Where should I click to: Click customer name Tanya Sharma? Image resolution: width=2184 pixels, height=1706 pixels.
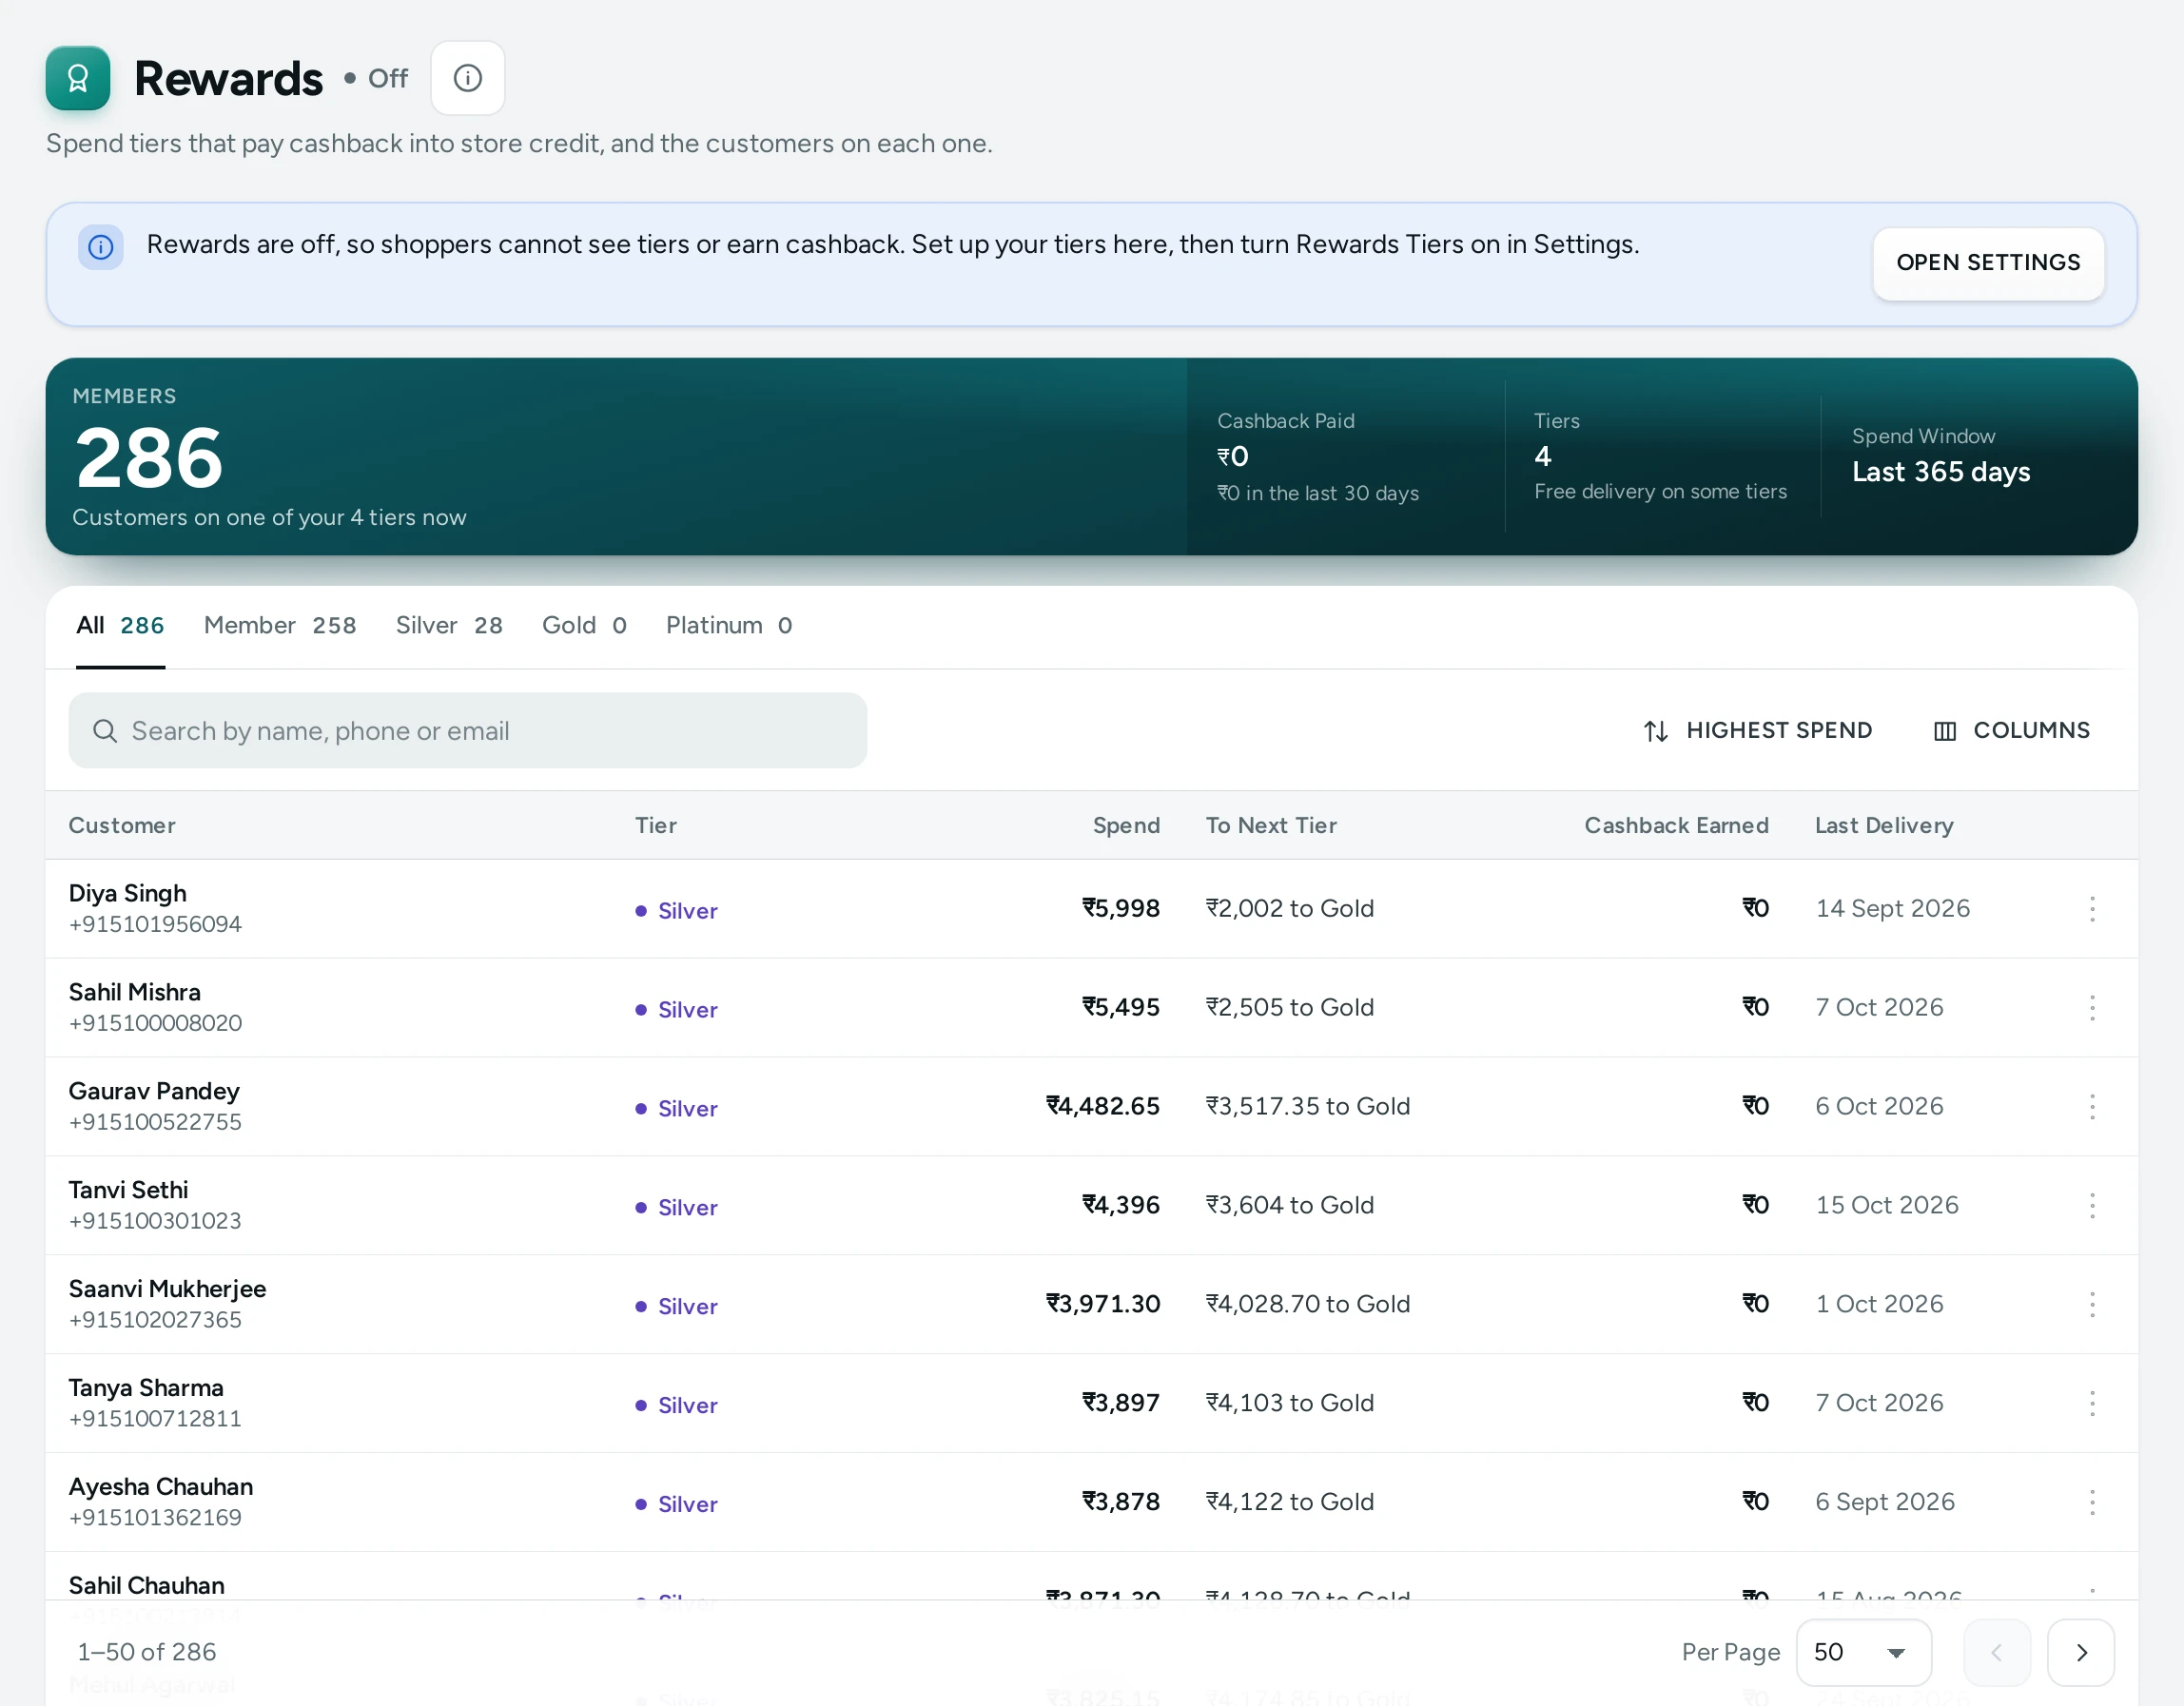146,1388
